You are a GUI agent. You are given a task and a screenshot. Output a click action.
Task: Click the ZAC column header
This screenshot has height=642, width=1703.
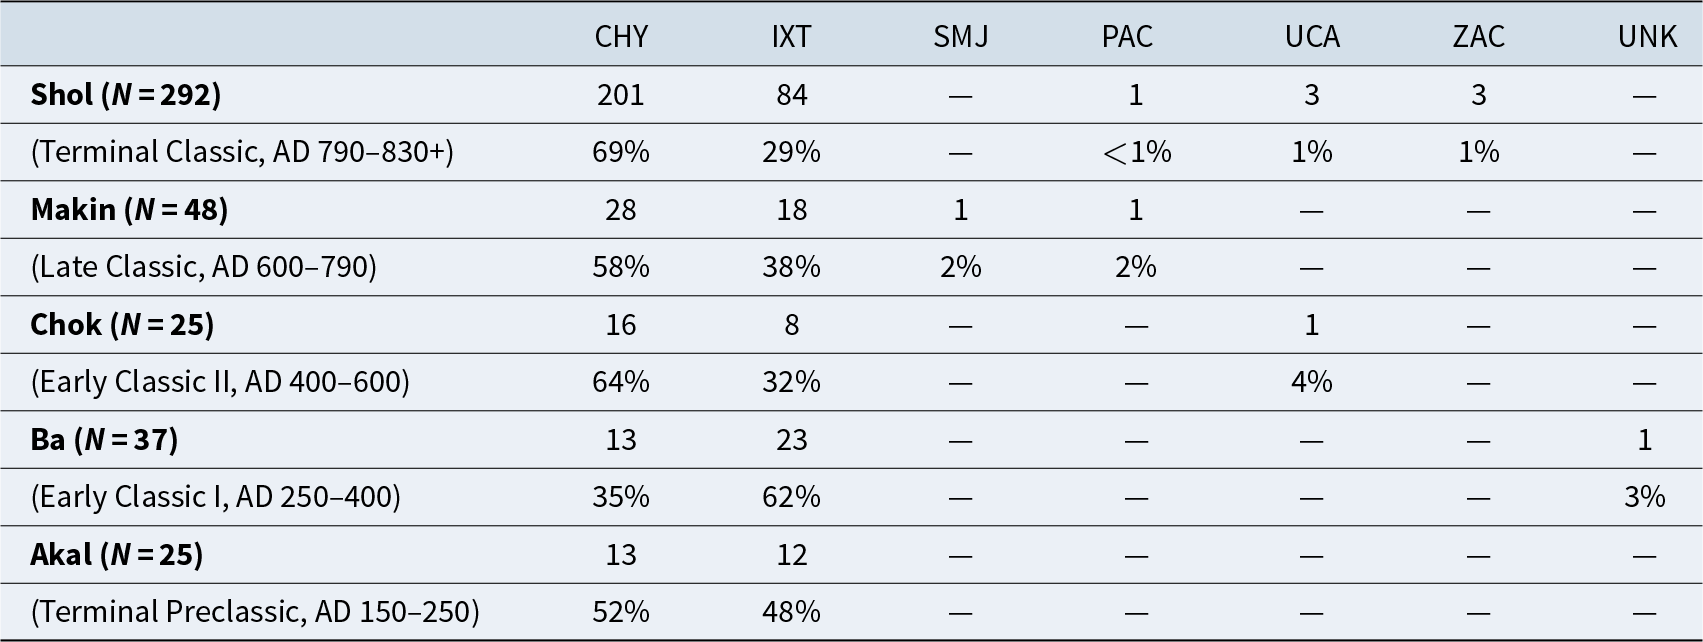(x=1478, y=37)
